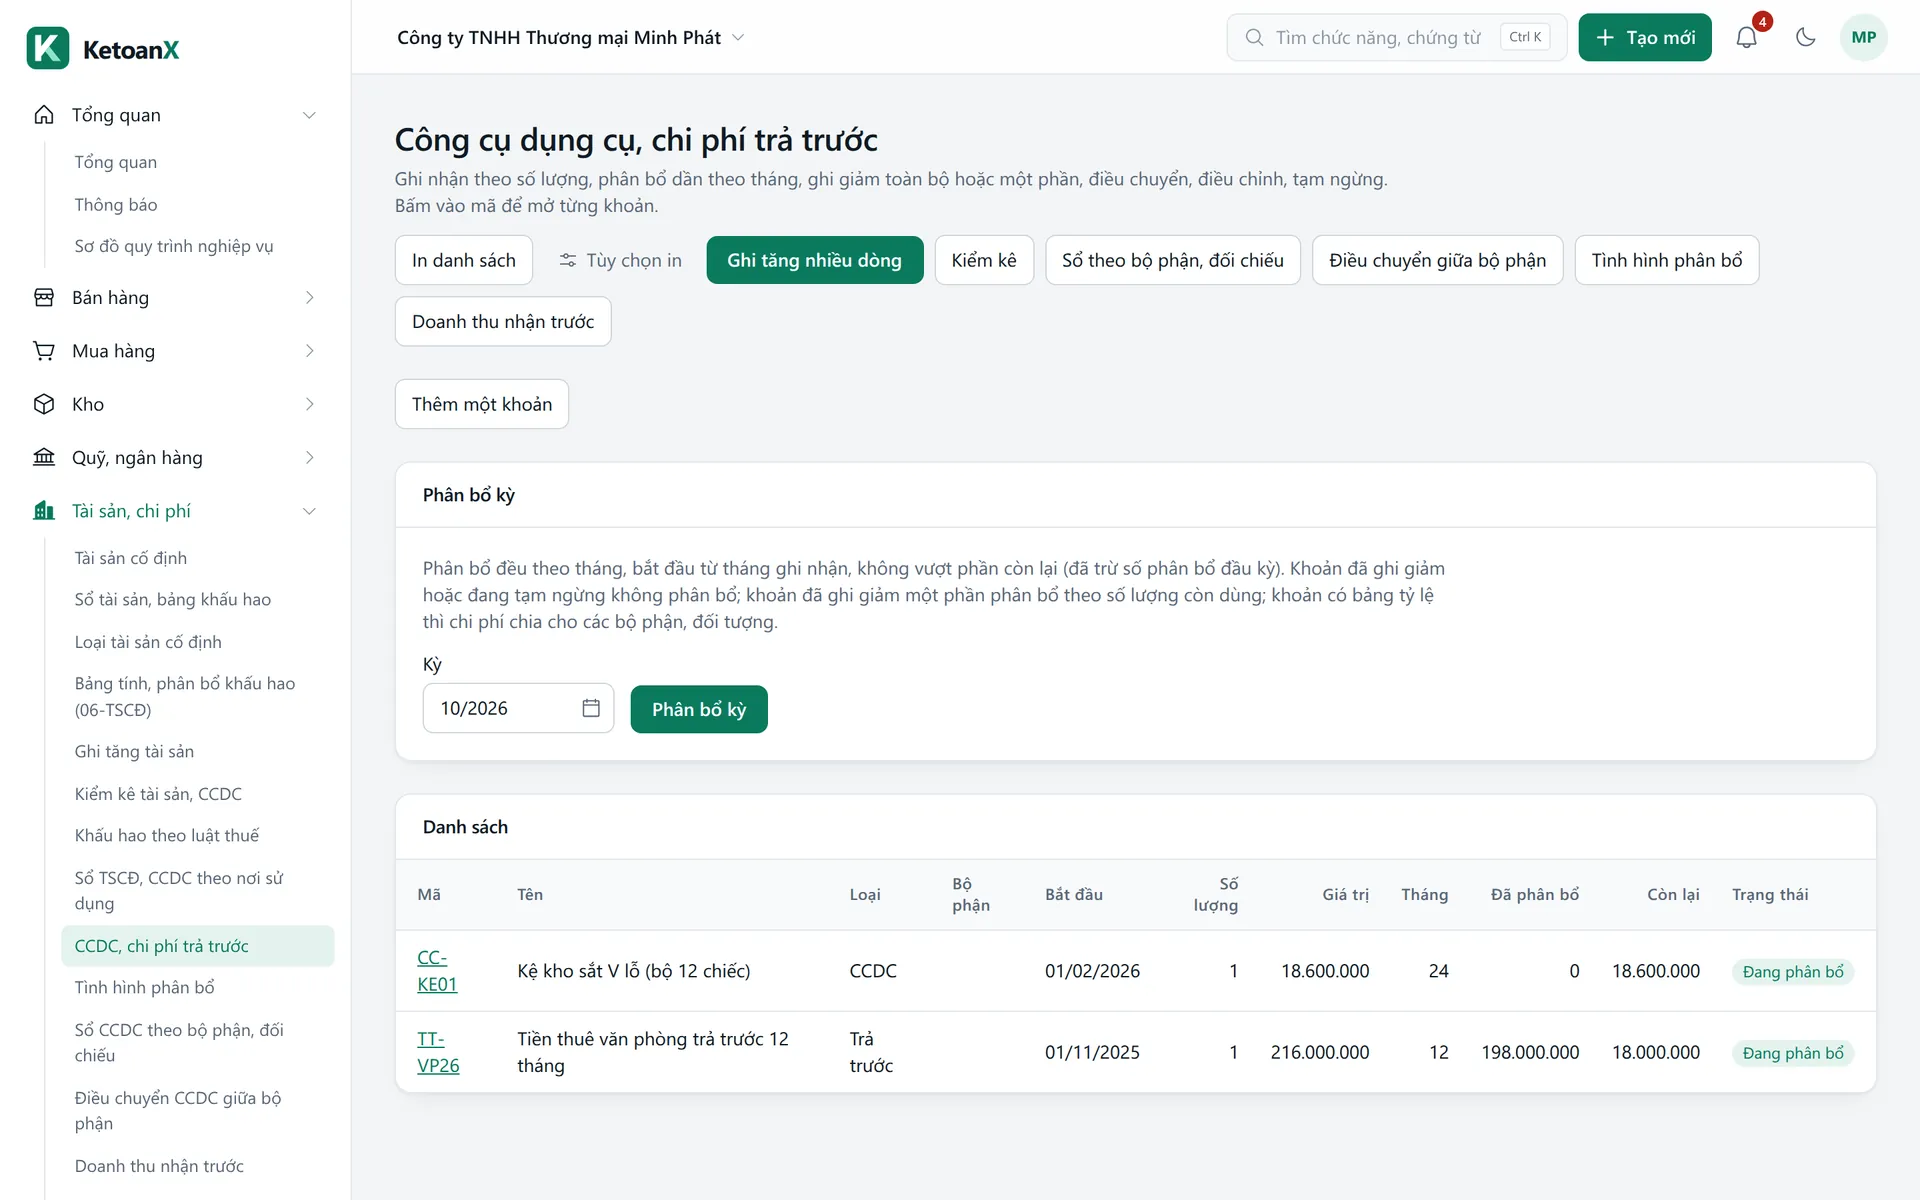Expand the Mua hàng menu chevron
Screen dimensions: 1920x1200
[310, 351]
